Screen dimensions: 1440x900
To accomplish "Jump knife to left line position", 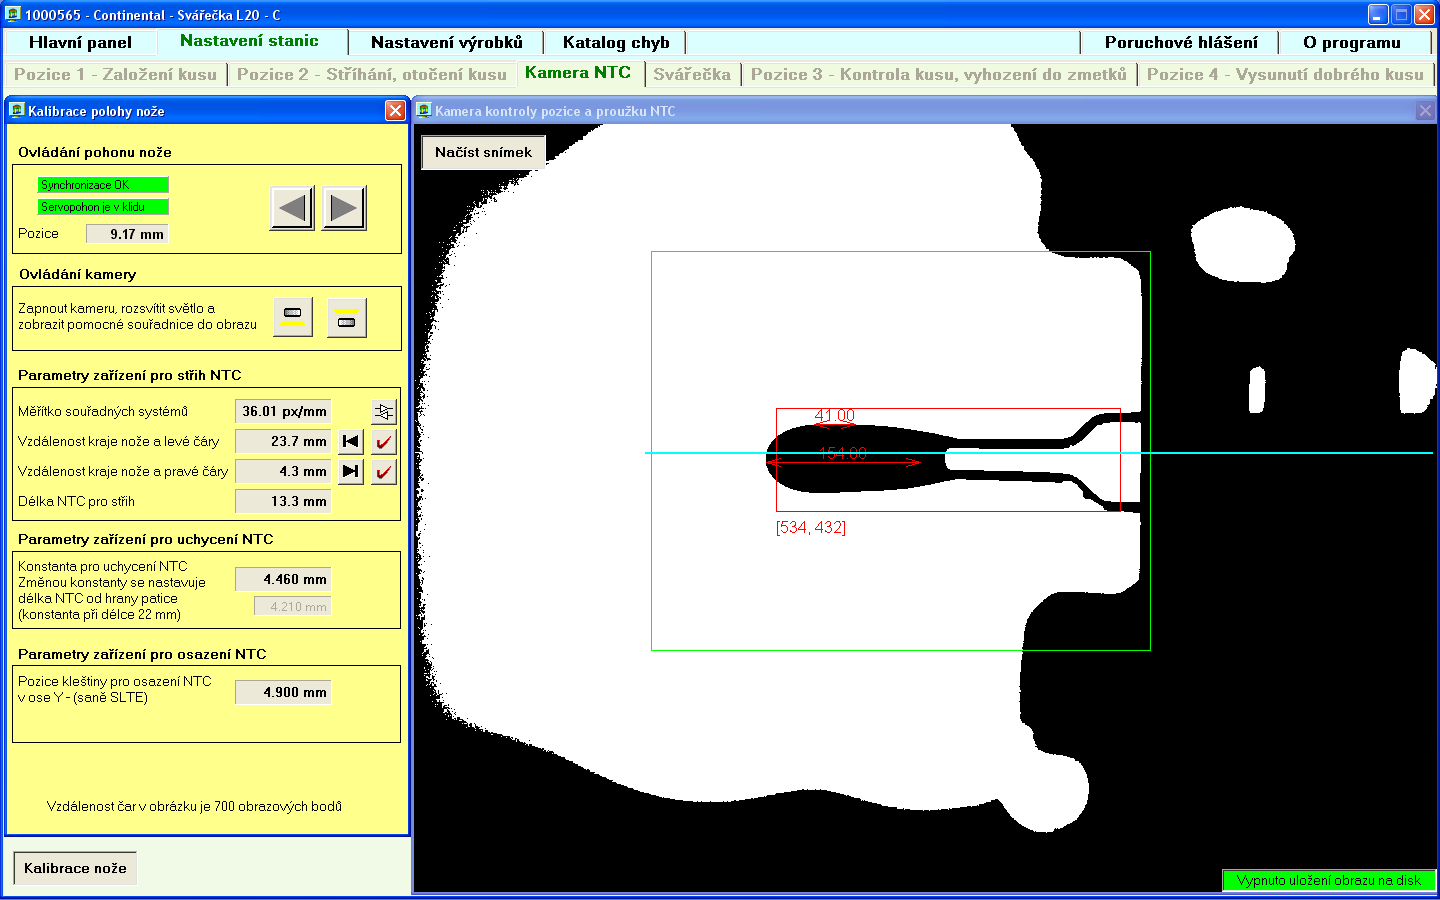I will click(350, 441).
